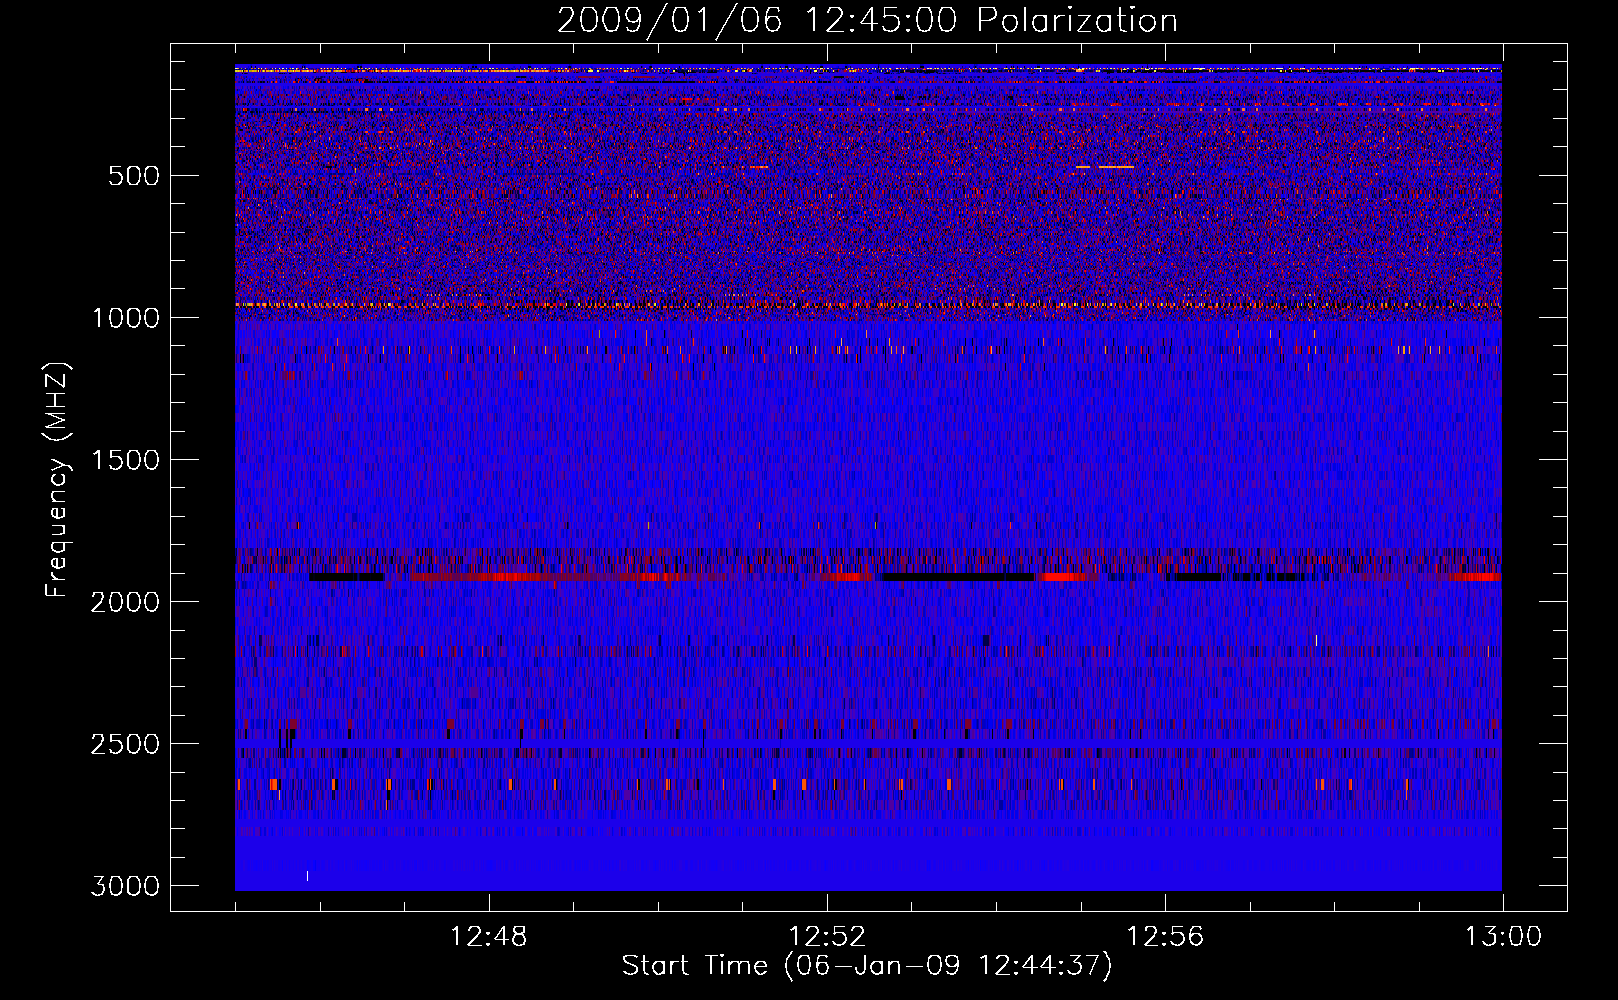Click the 12:48 time tick label
This screenshot has width=1618, height=1000.
489,937
